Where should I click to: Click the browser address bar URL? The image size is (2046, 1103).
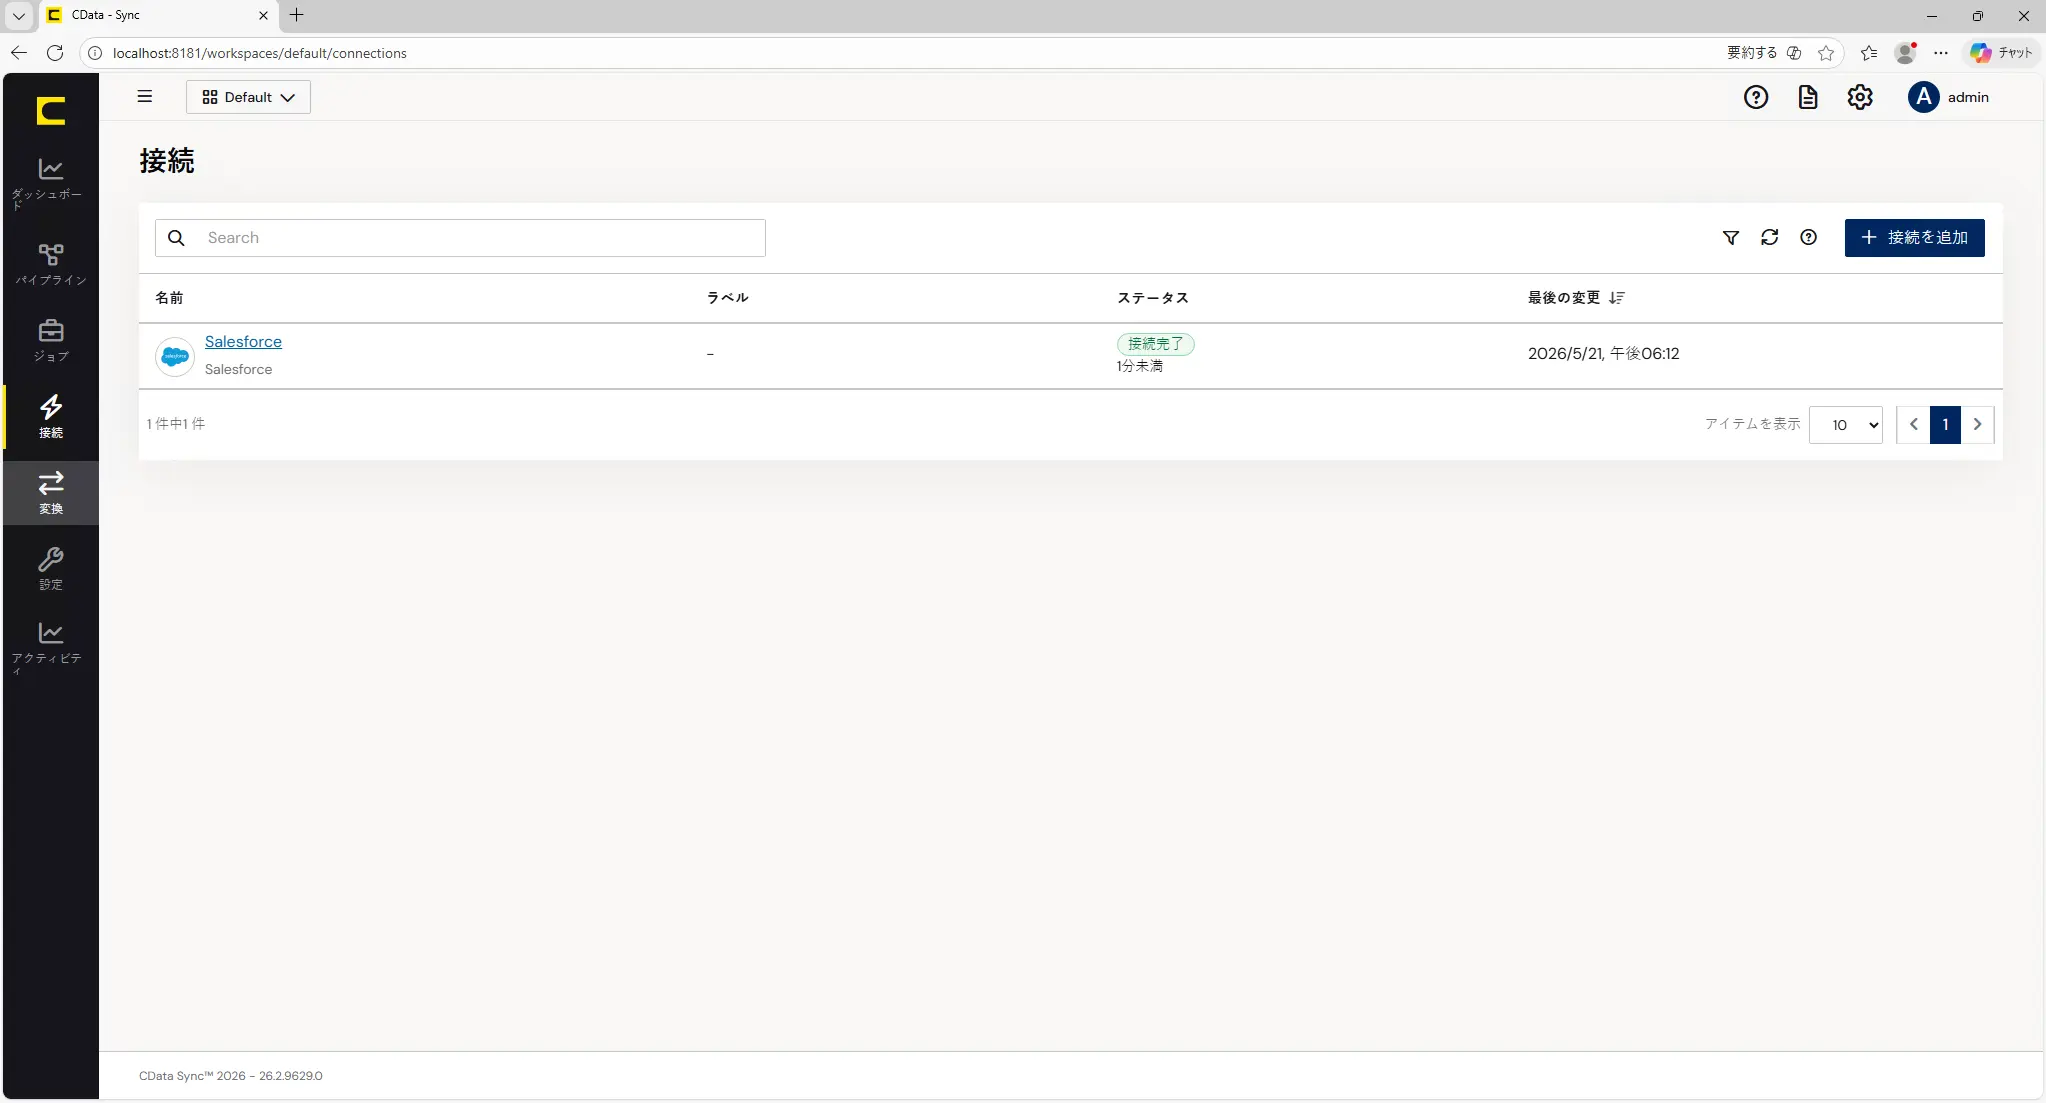tap(260, 53)
